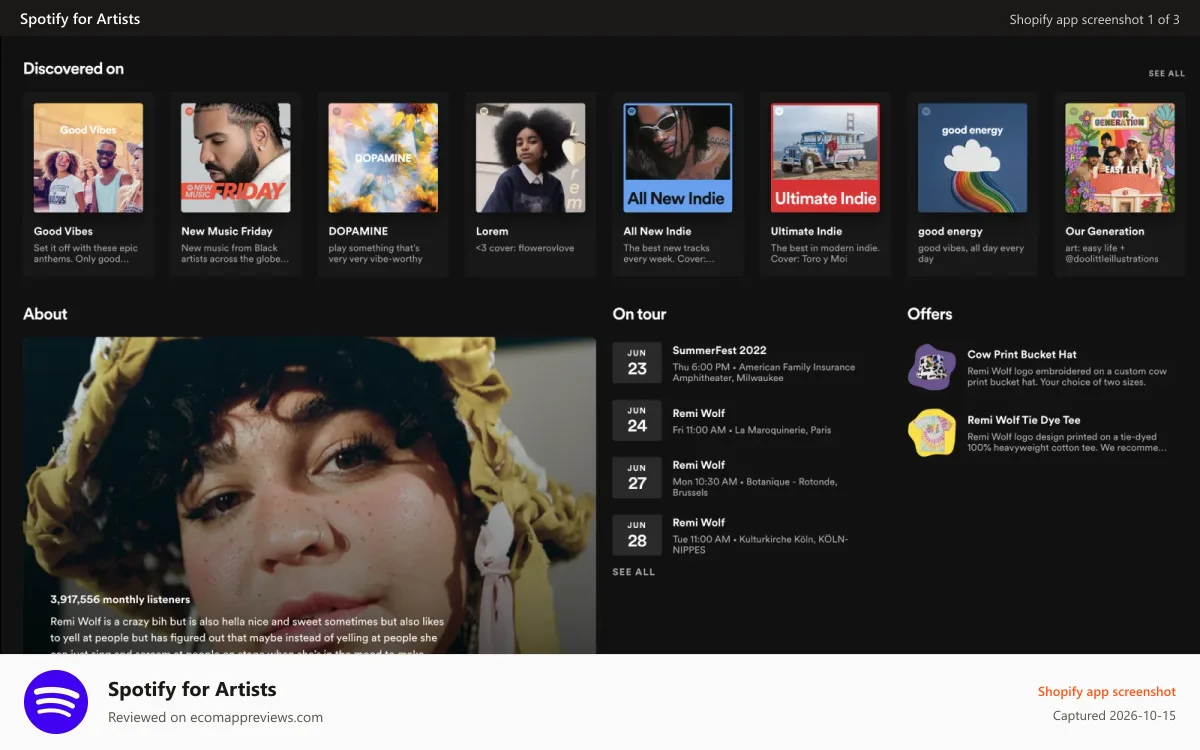Click the Spotify for Artists header title
The width and height of the screenshot is (1200, 750).
[x=80, y=19]
